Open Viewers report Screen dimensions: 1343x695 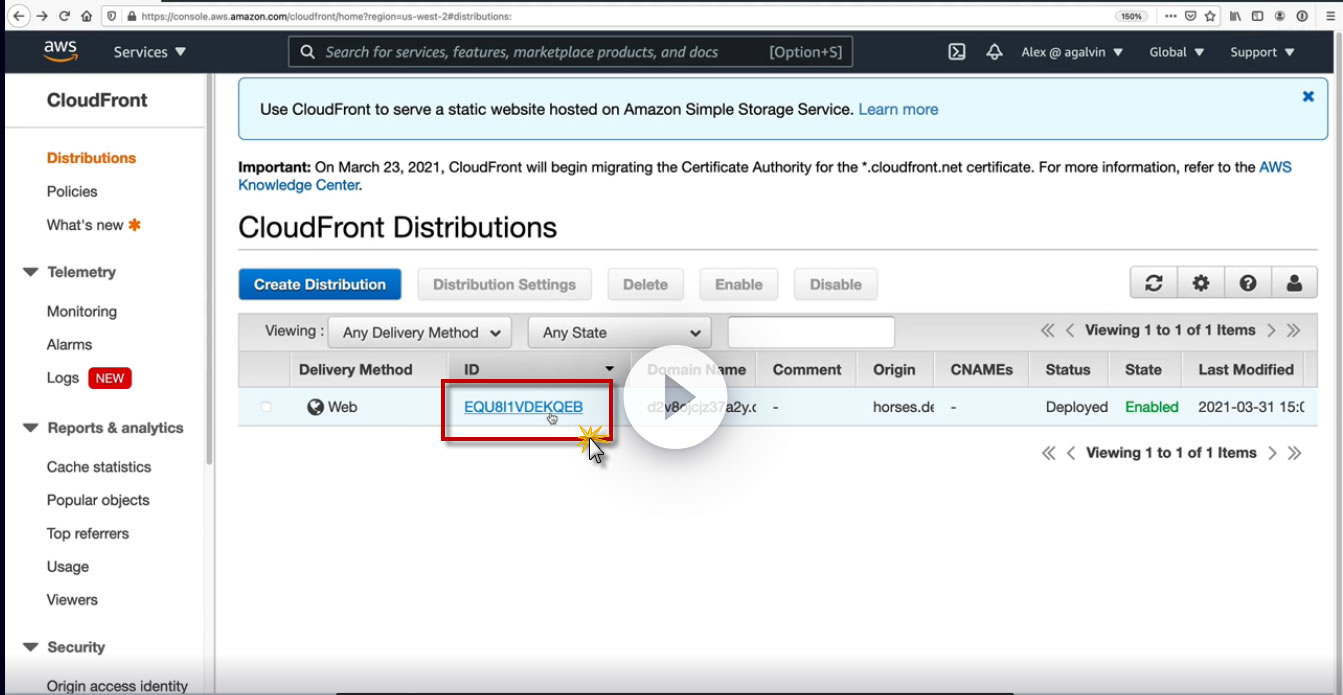pos(72,600)
